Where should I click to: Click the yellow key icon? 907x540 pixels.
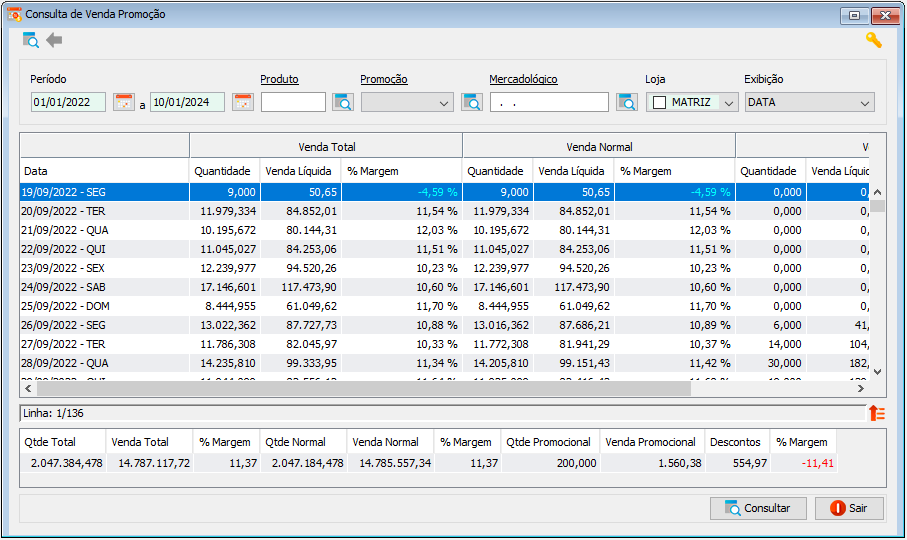(873, 40)
